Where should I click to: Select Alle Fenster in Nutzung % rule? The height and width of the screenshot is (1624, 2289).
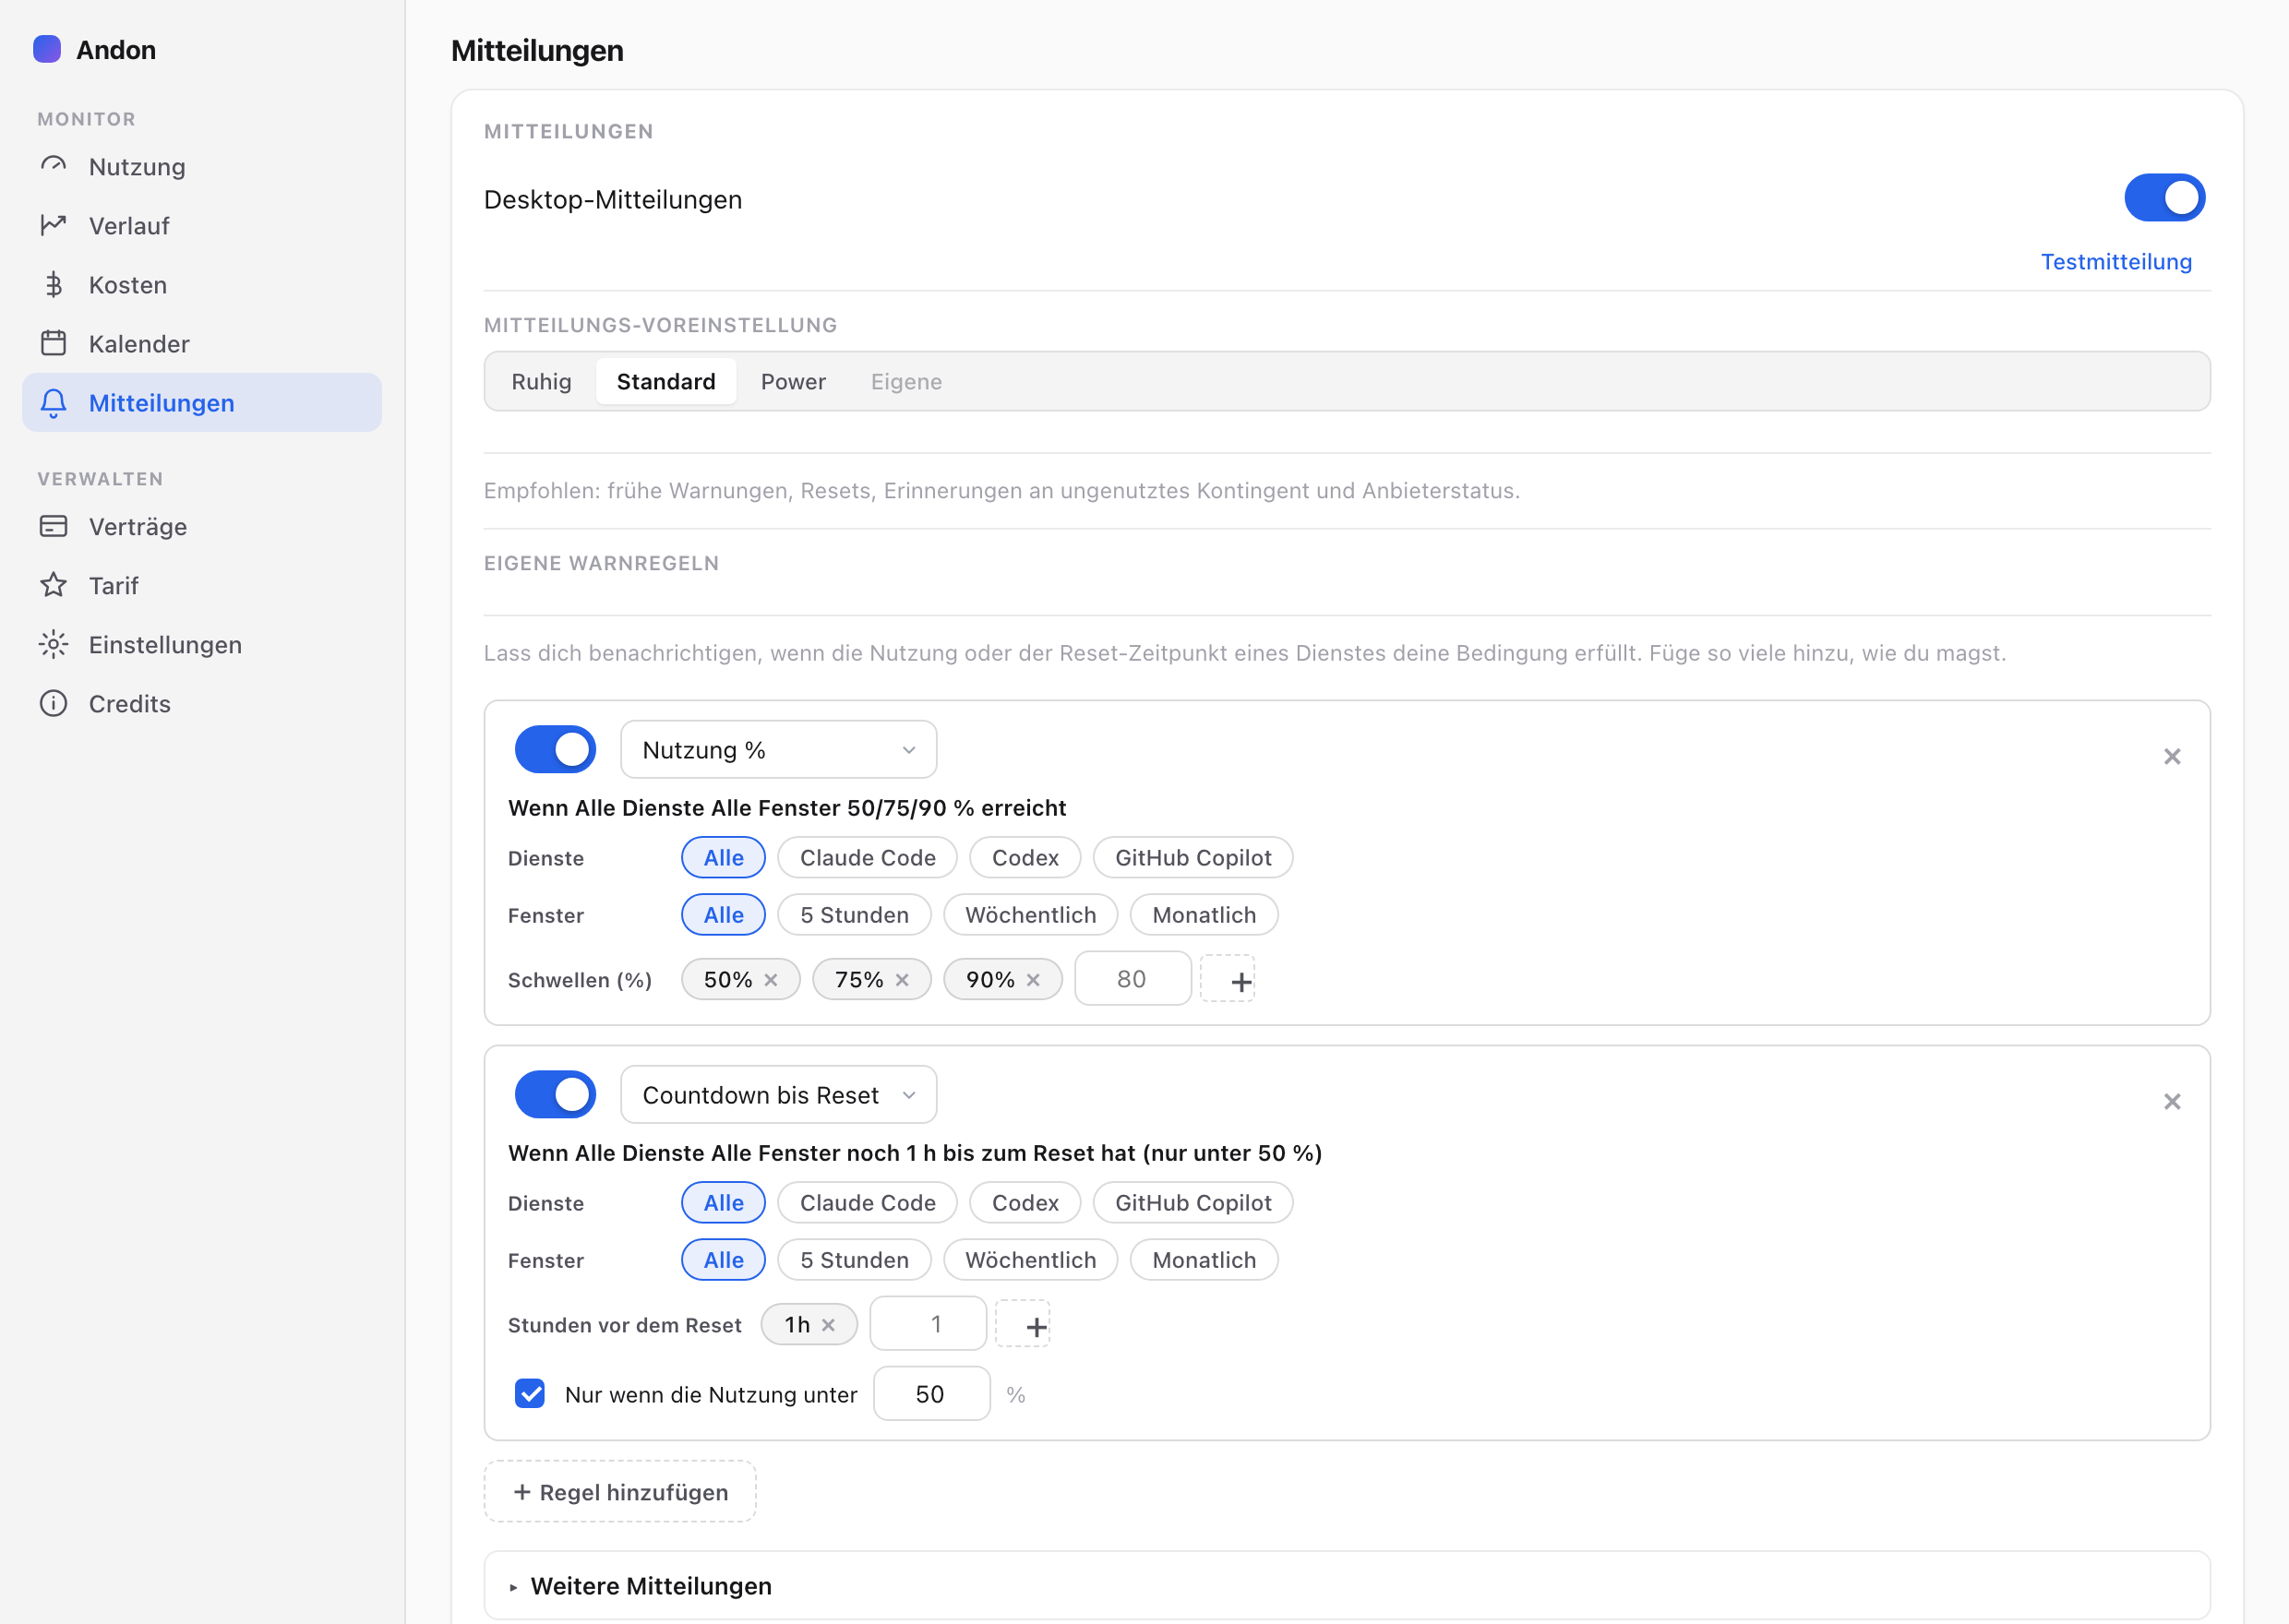point(723,914)
